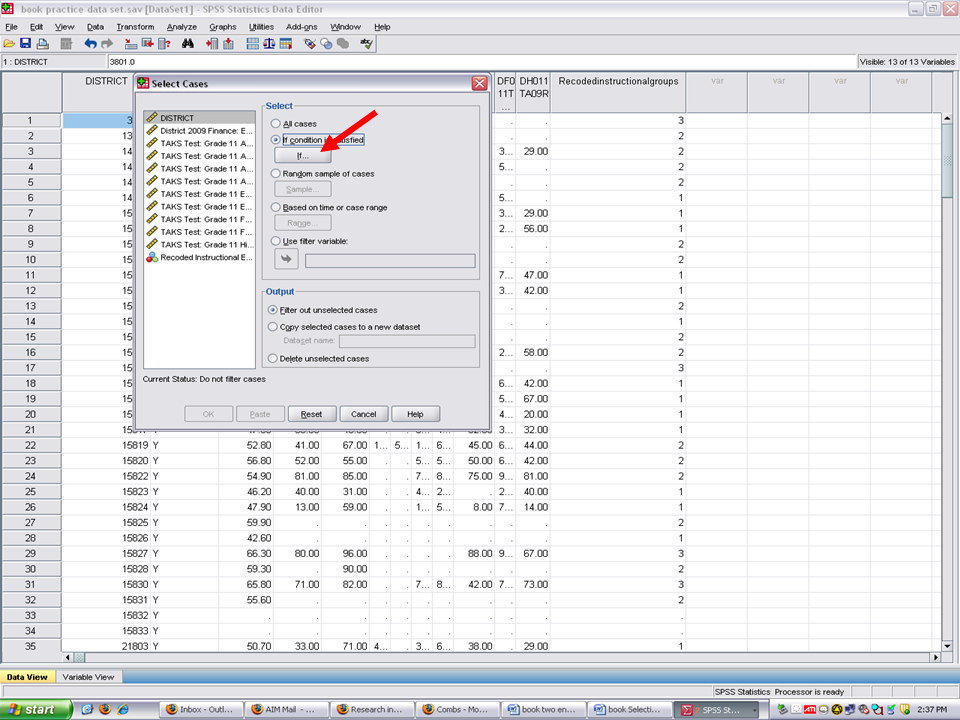Click the Reset button in dialog
This screenshot has height=720, width=960.
[312, 414]
